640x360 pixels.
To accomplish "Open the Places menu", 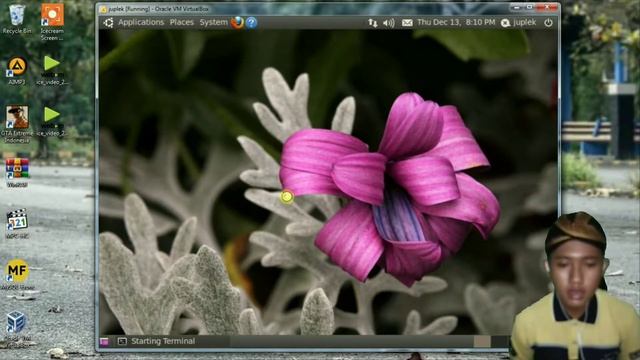I will 182,22.
